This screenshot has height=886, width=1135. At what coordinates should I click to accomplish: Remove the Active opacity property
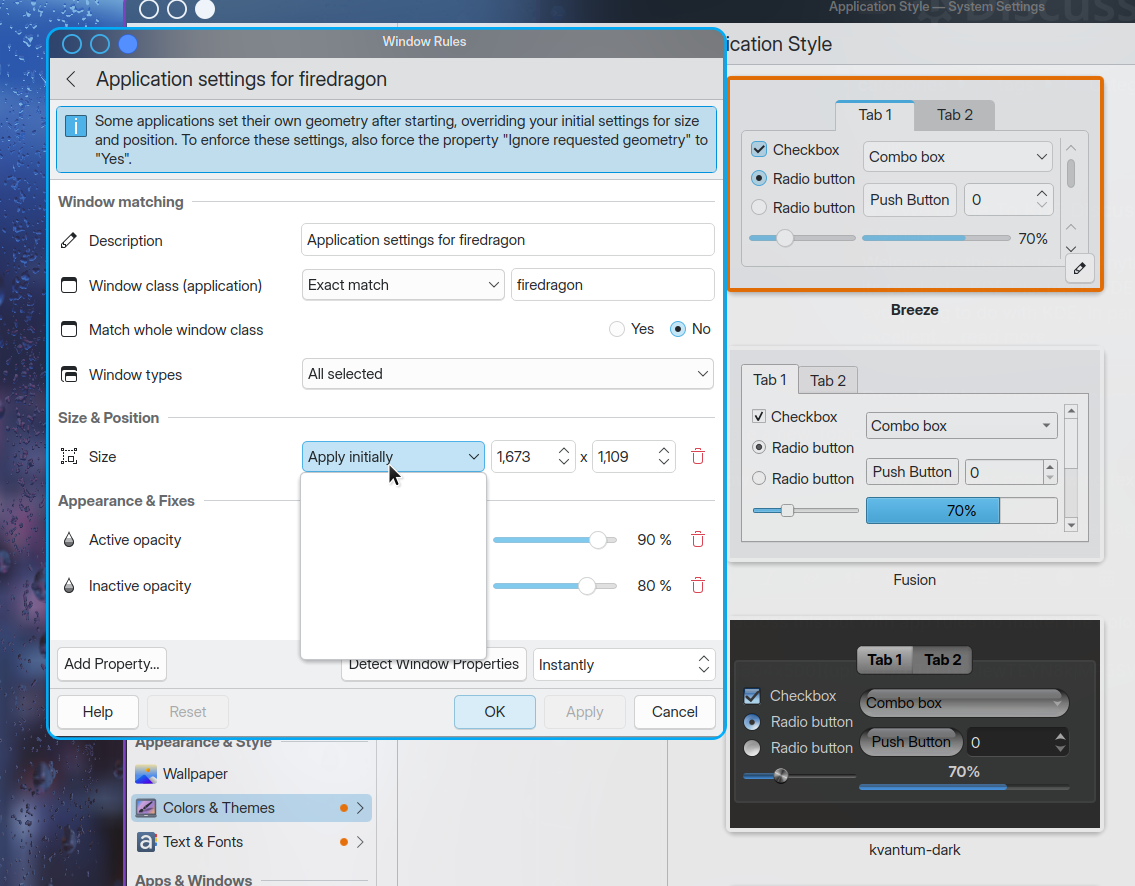tap(698, 539)
